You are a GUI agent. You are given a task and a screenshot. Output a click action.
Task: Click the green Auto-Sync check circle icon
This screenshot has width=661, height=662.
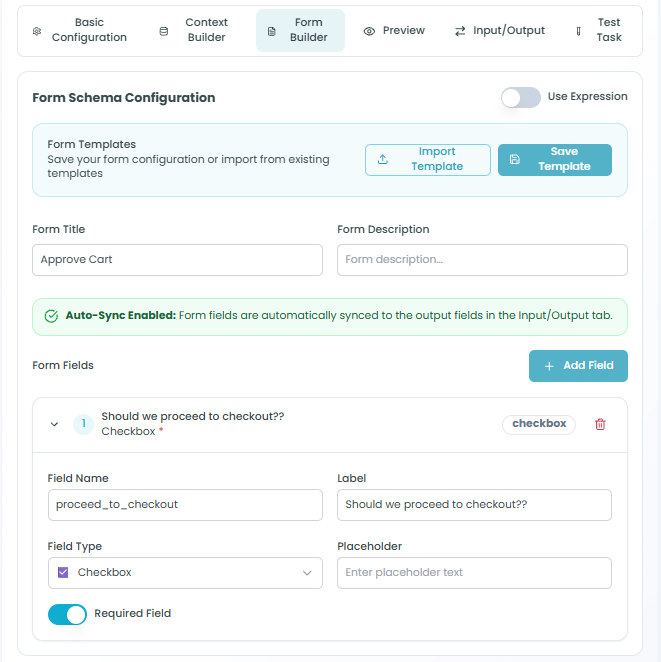coord(51,316)
